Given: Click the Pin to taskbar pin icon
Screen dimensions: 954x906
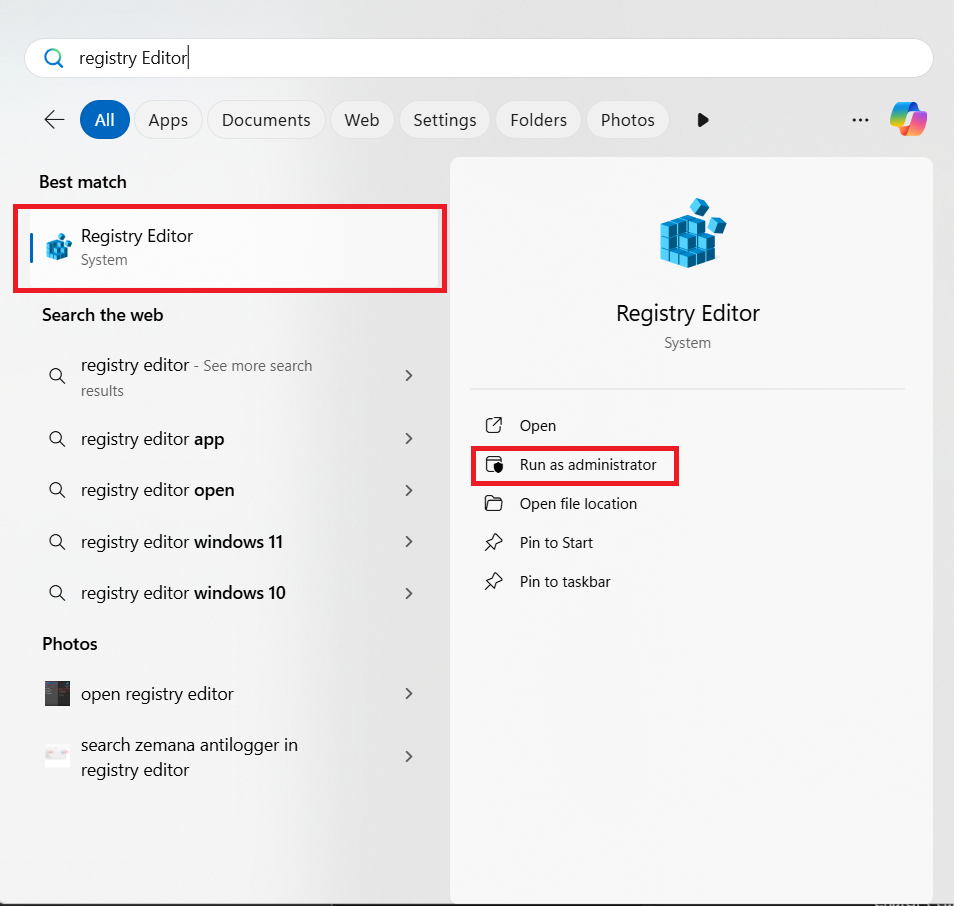Looking at the screenshot, I should [493, 581].
